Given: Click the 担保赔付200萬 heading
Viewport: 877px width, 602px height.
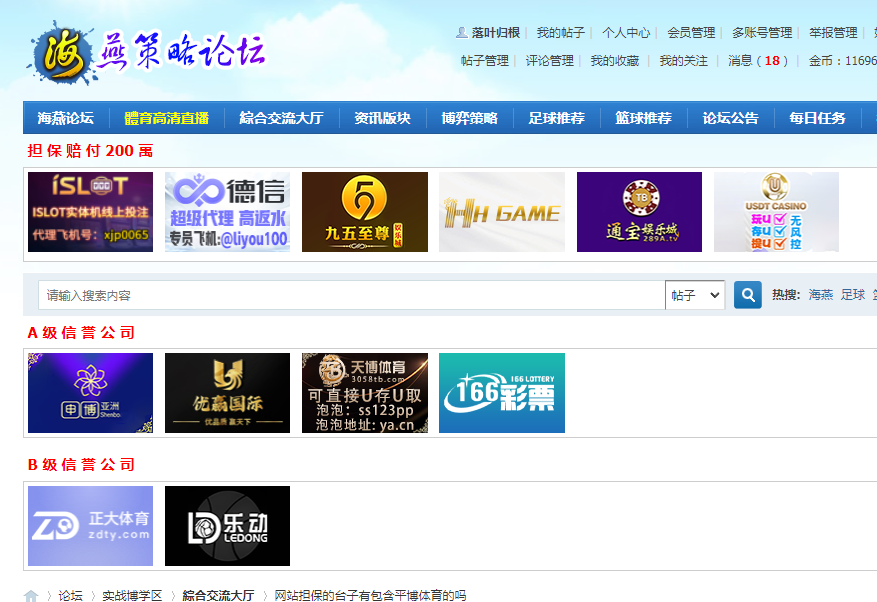Looking at the screenshot, I should coord(90,150).
